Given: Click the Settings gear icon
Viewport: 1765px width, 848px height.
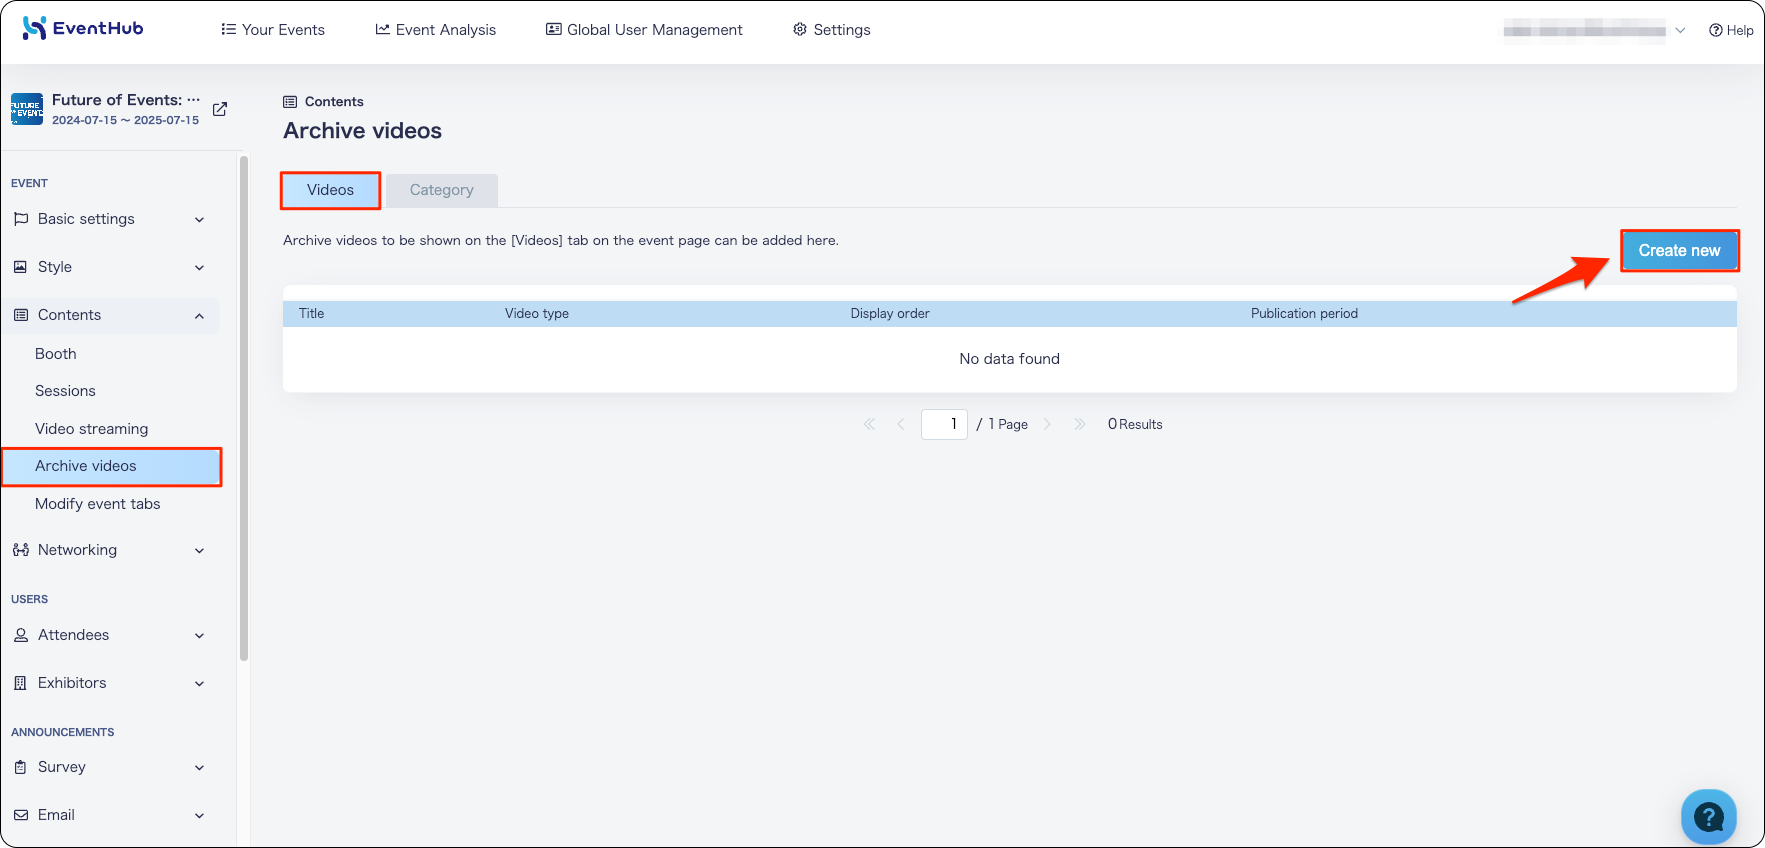Looking at the screenshot, I should 800,29.
